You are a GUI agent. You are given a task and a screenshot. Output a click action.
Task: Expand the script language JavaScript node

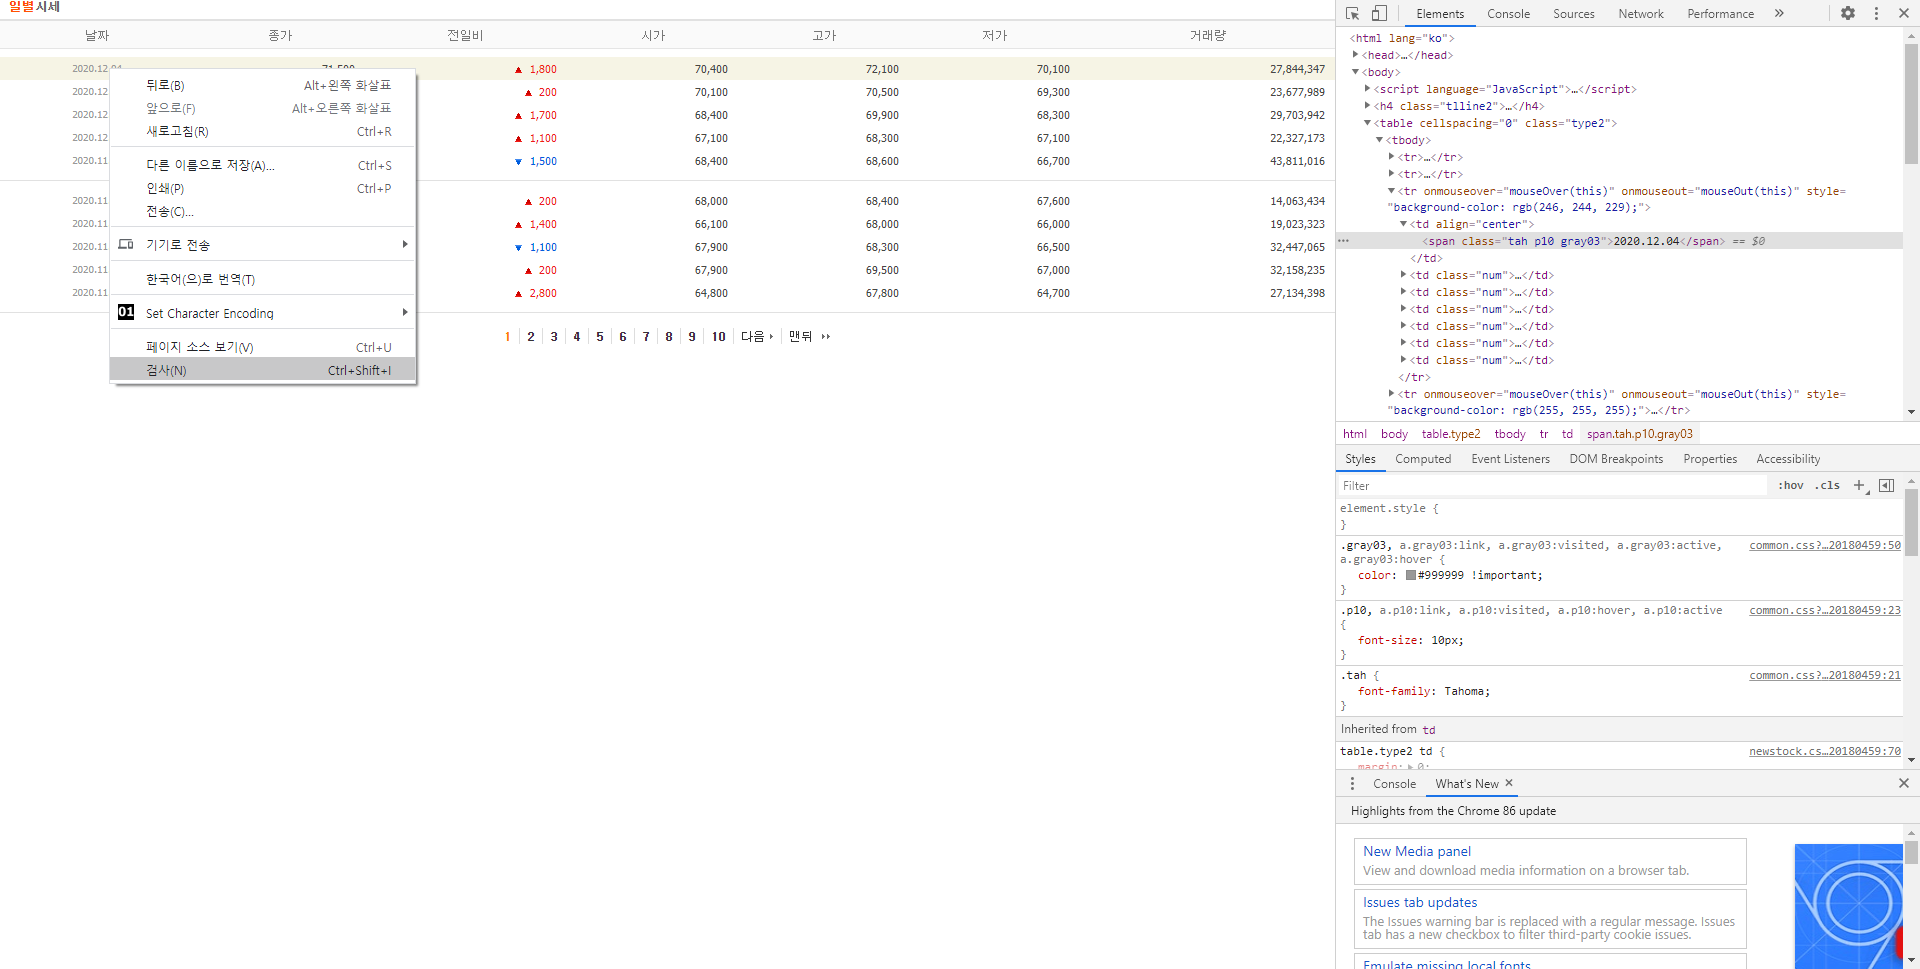(1367, 89)
